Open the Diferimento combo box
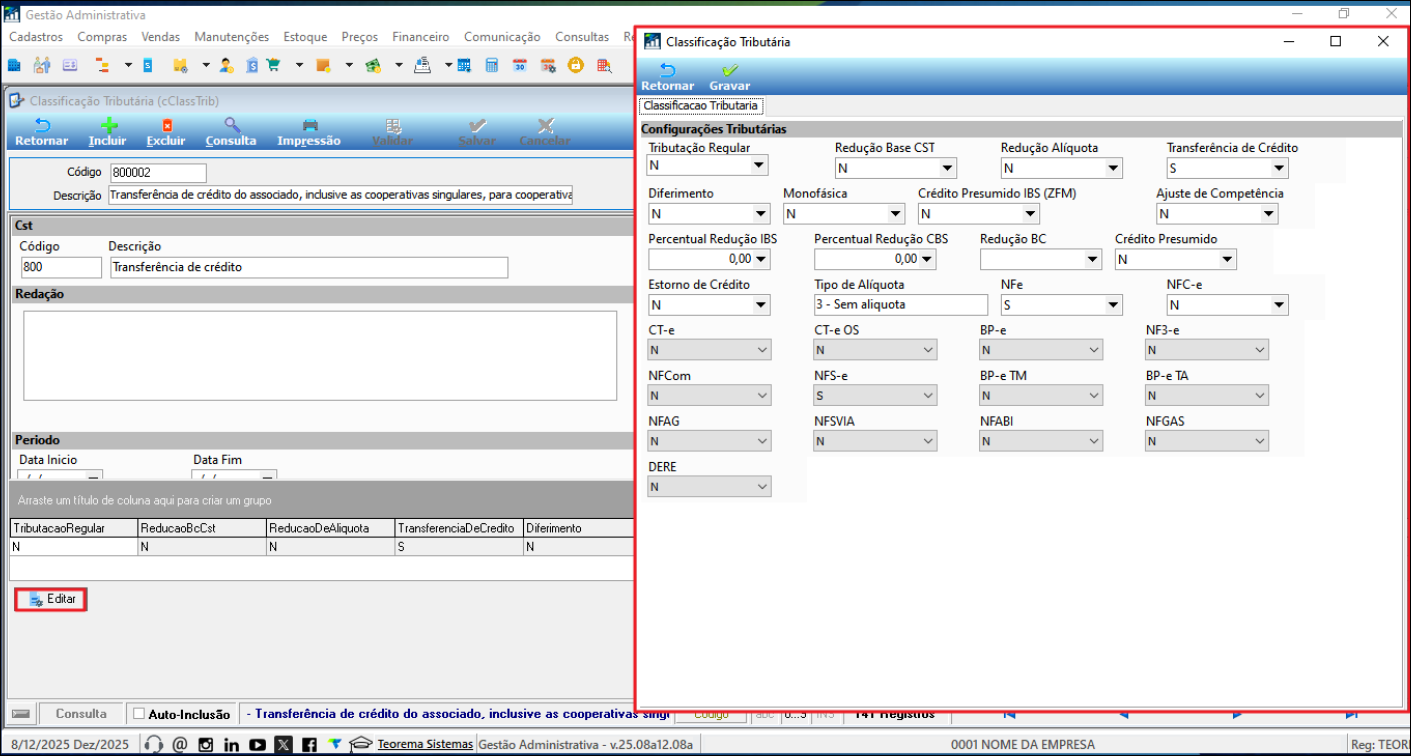 (x=761, y=213)
